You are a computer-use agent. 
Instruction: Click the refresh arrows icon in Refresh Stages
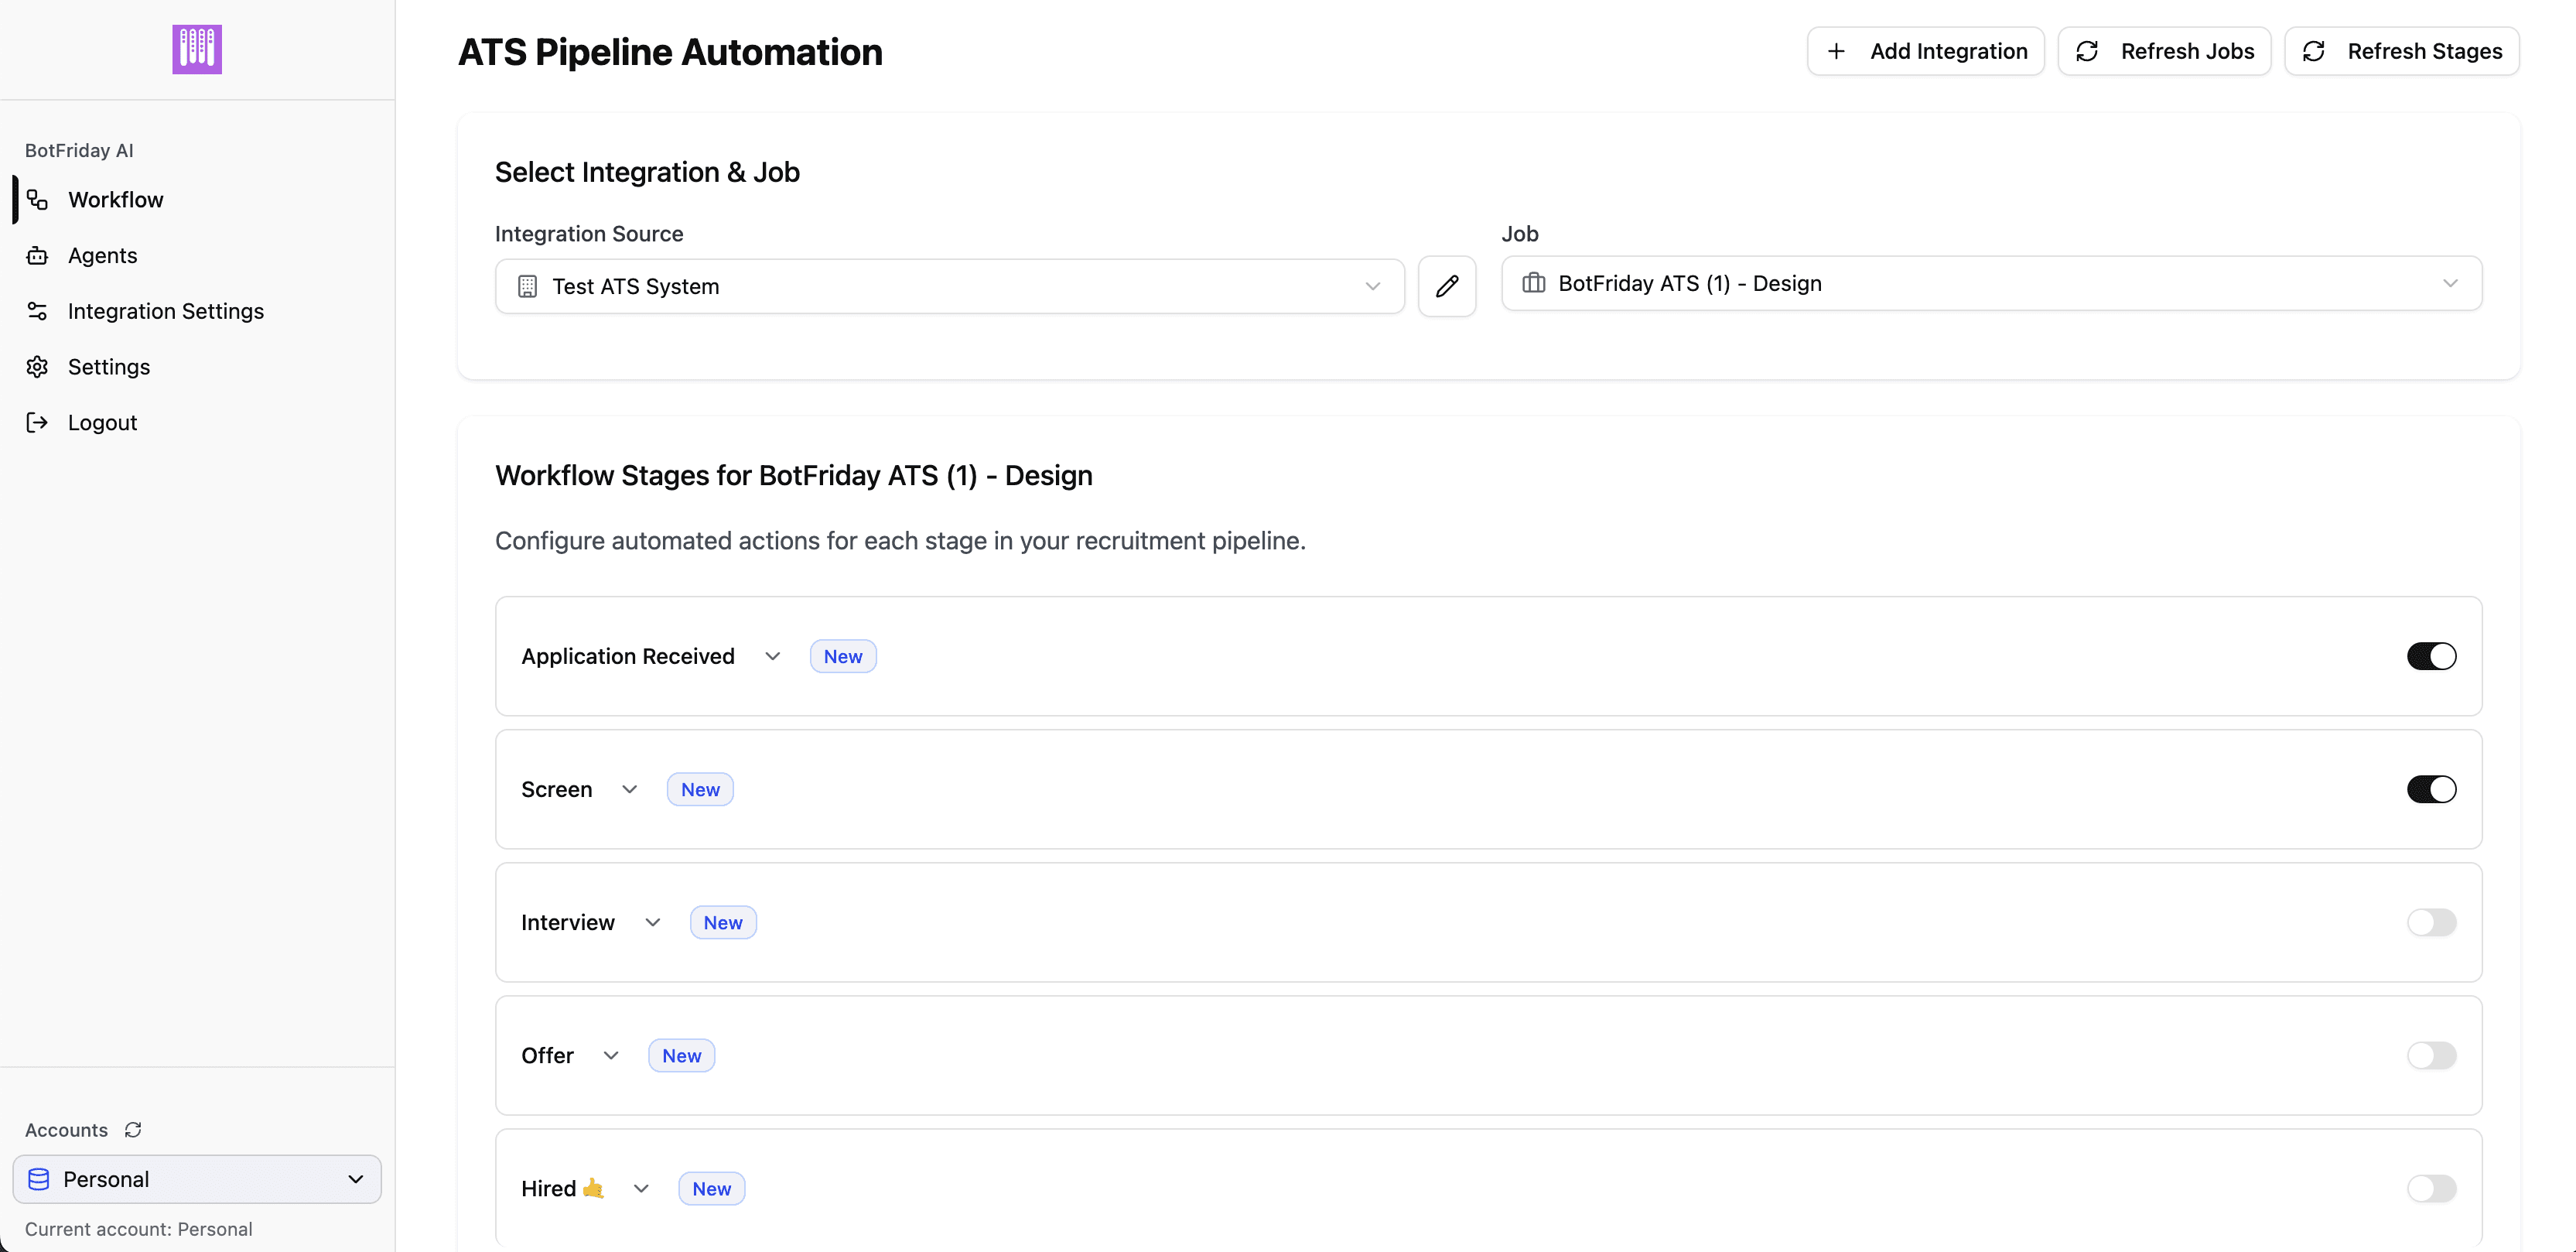(2314, 51)
